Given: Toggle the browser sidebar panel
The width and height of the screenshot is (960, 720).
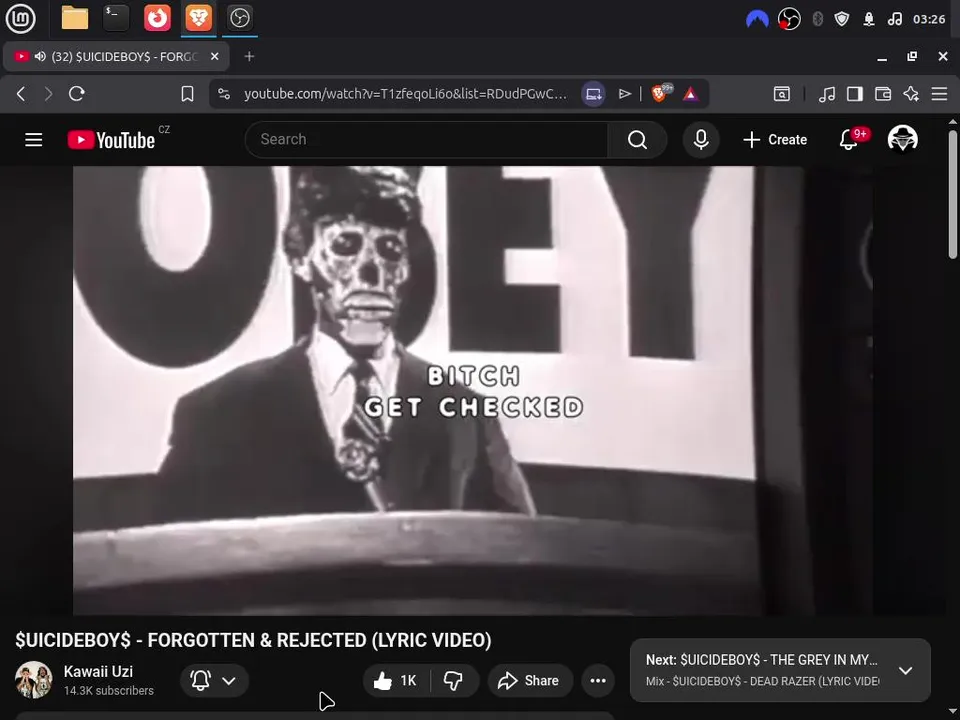Looking at the screenshot, I should [855, 94].
